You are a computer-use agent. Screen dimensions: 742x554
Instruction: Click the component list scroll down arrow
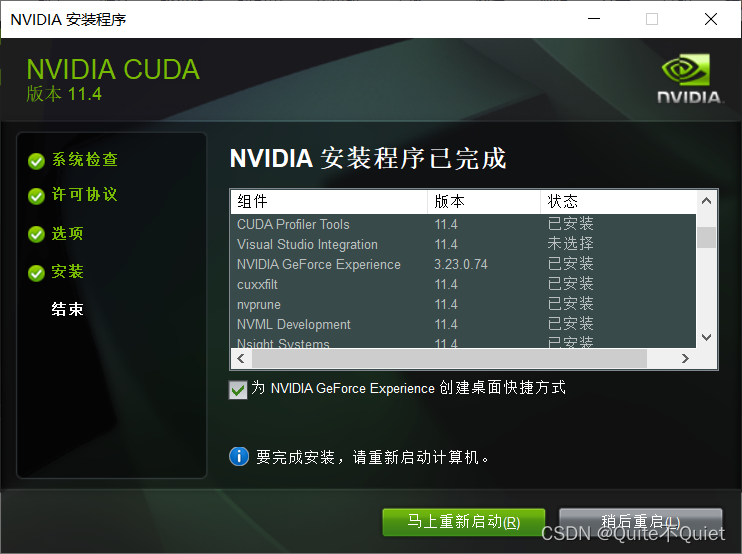pos(707,337)
